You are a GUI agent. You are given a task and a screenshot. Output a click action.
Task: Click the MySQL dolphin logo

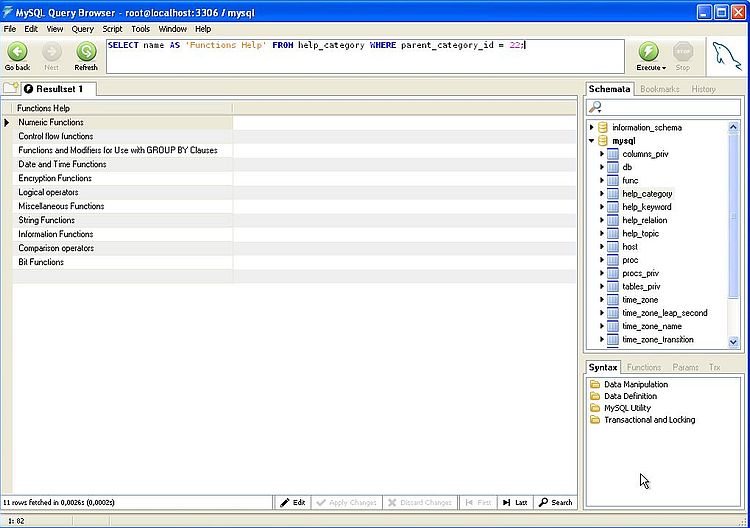click(x=727, y=56)
